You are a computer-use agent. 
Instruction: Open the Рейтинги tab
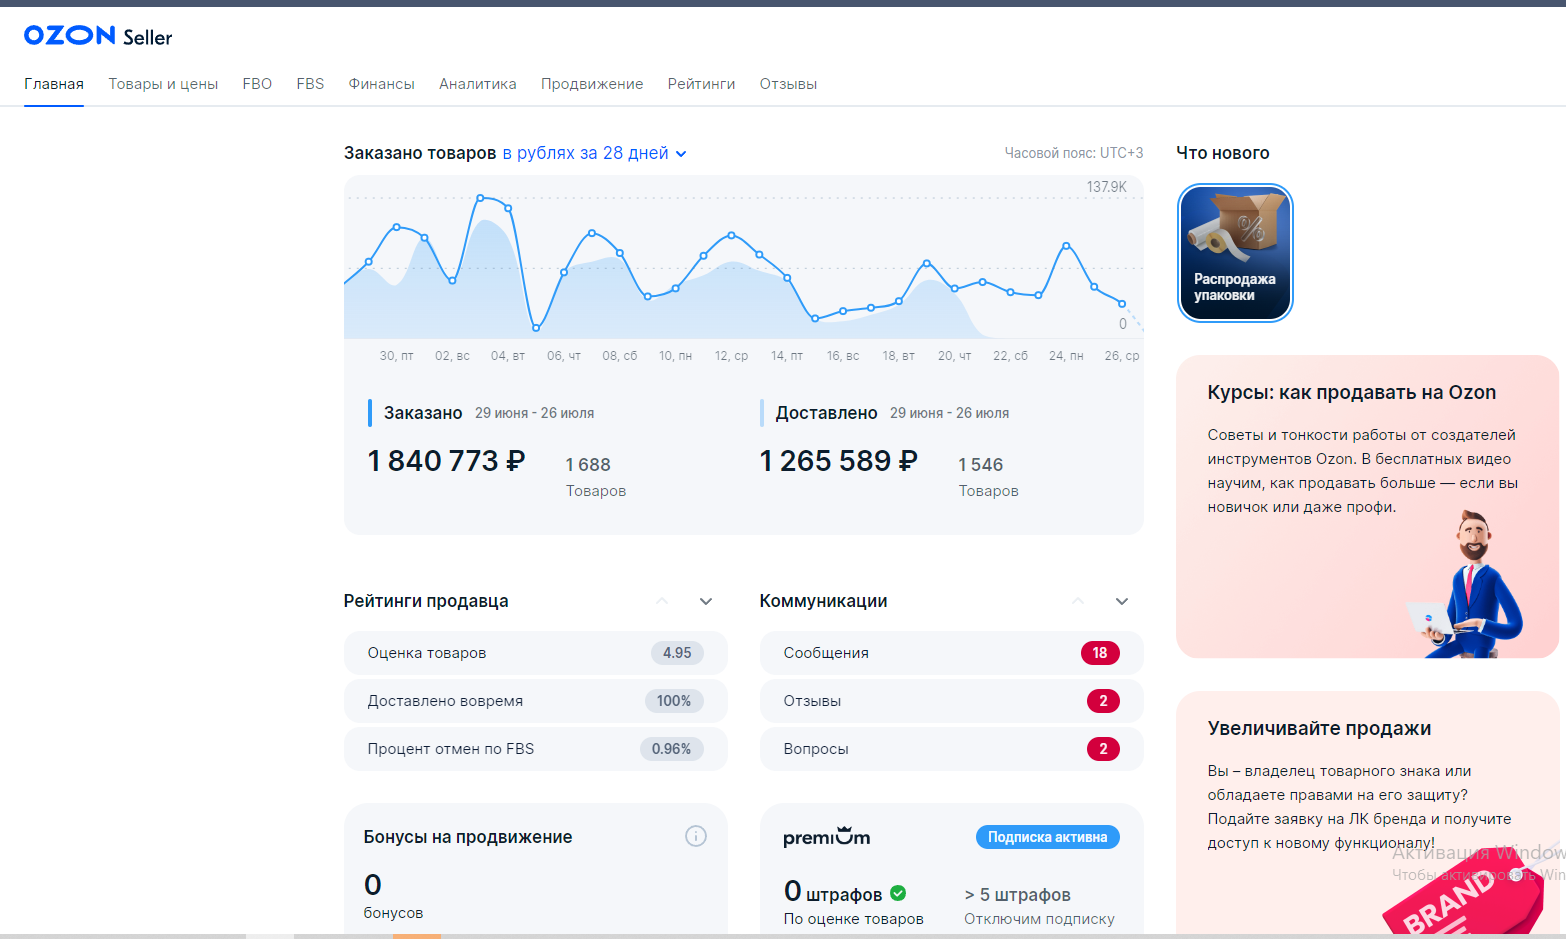click(x=701, y=84)
